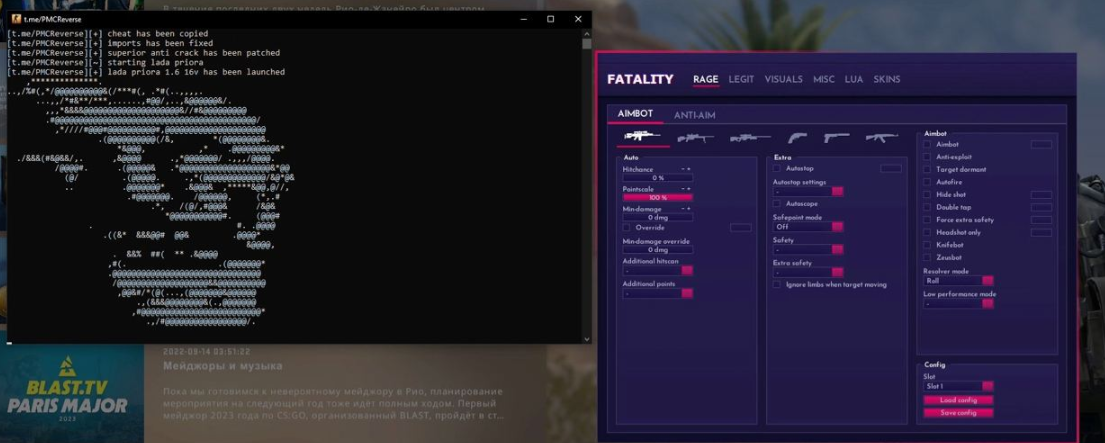Click the Load config button
The image size is (1105, 443).
click(x=958, y=400)
